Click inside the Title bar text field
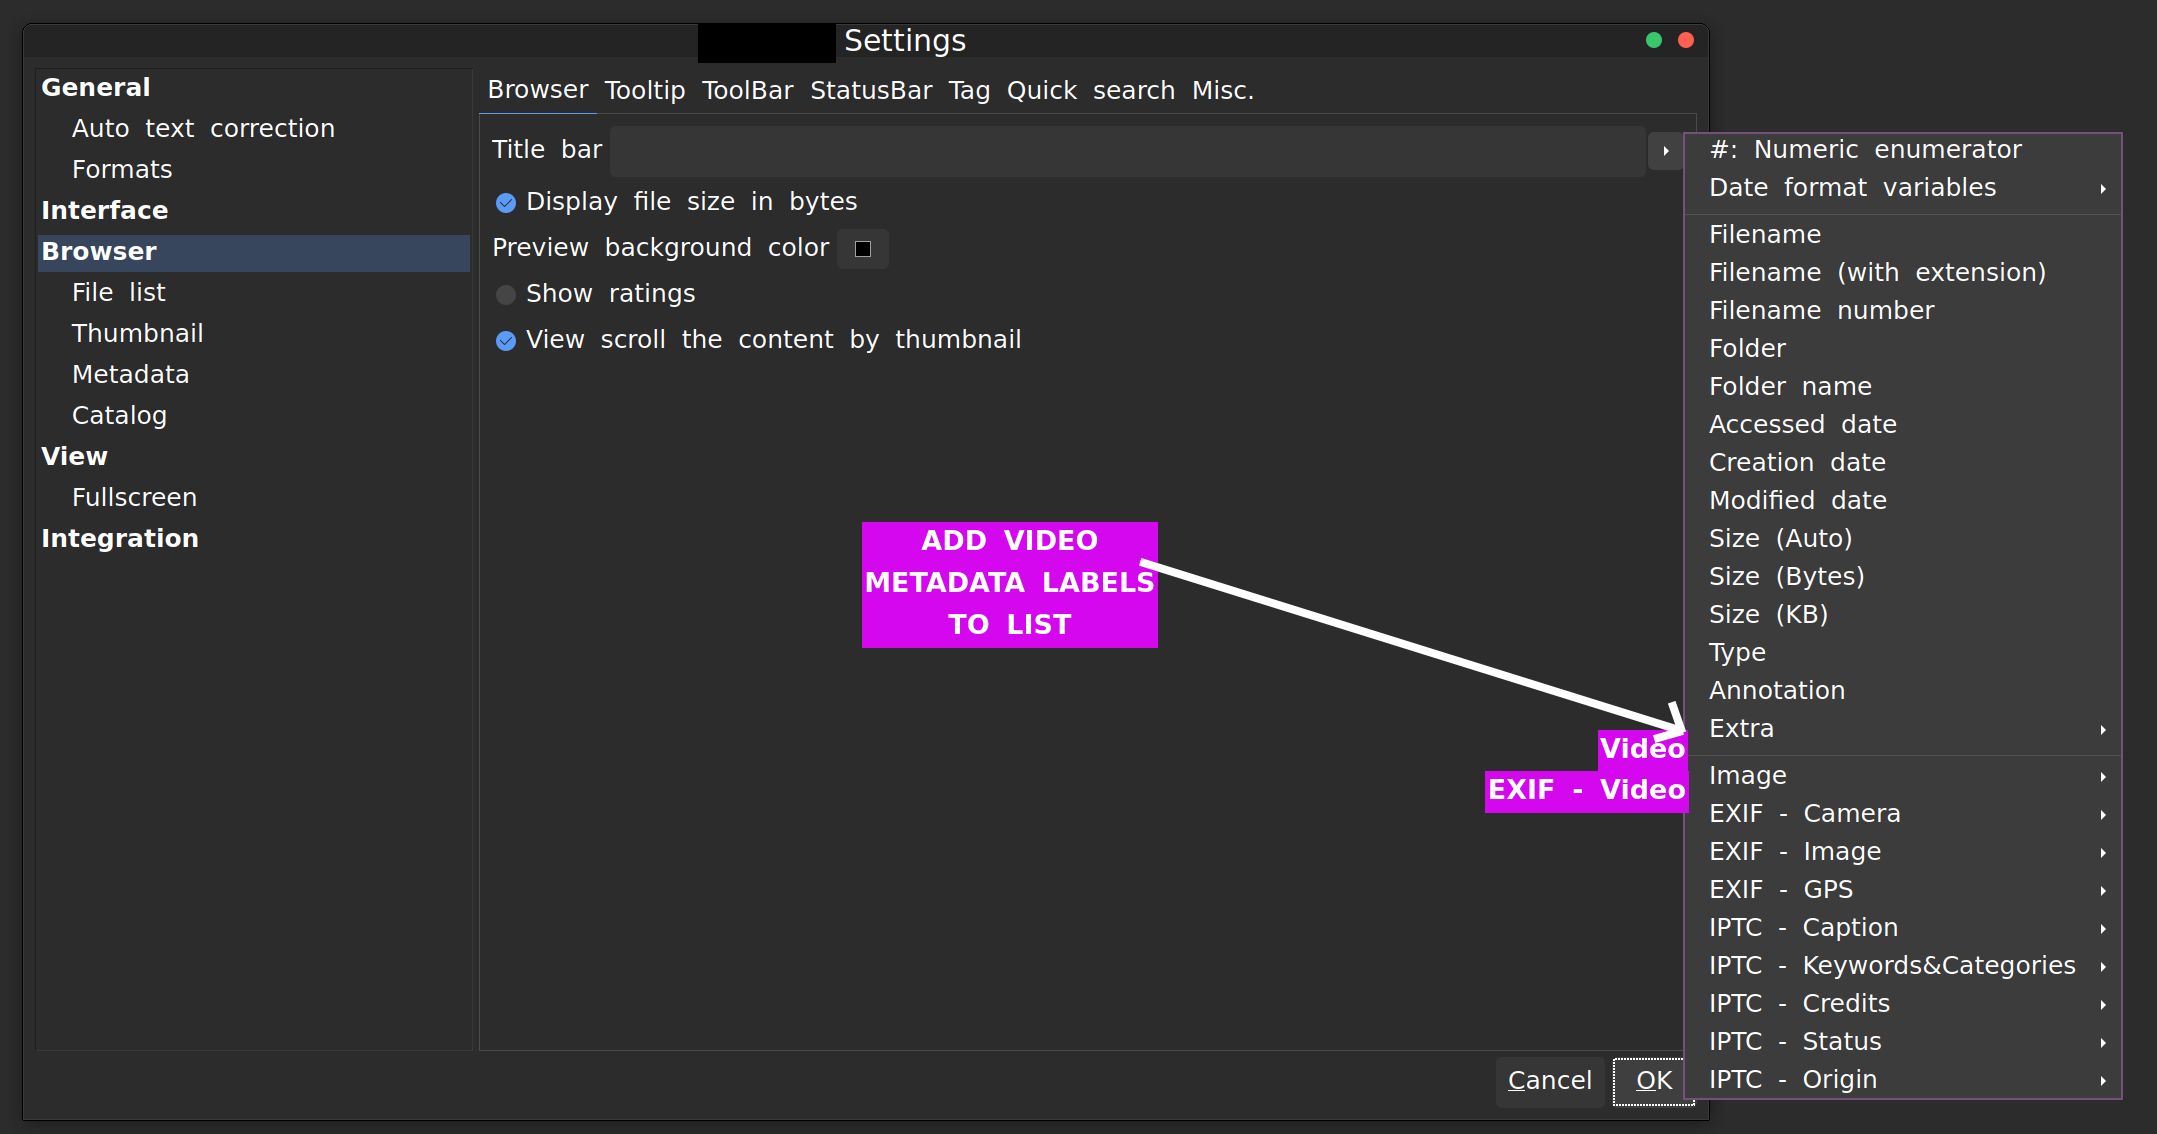The width and height of the screenshot is (2157, 1134). pos(1126,151)
